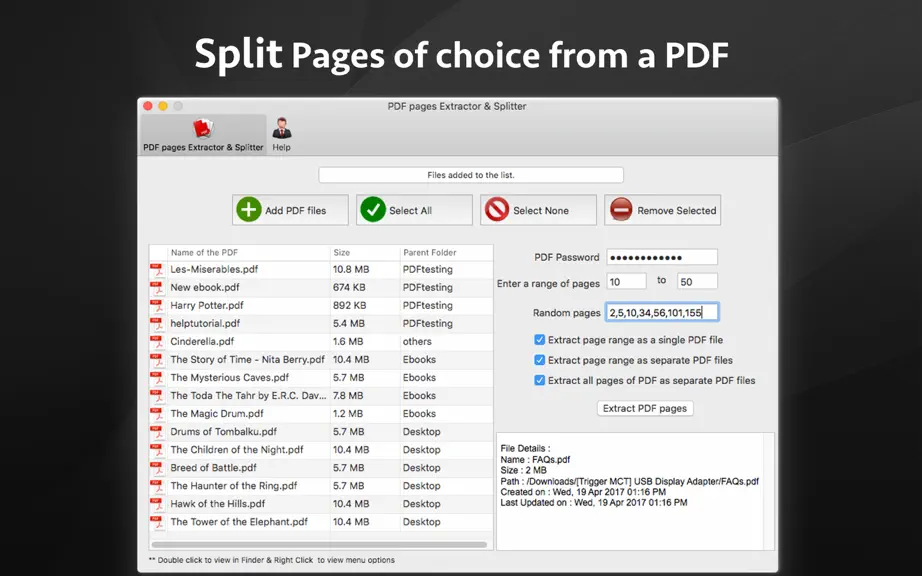The width and height of the screenshot is (922, 576).
Task: Select the New ebook.pdf file name
Action: click(x=205, y=287)
